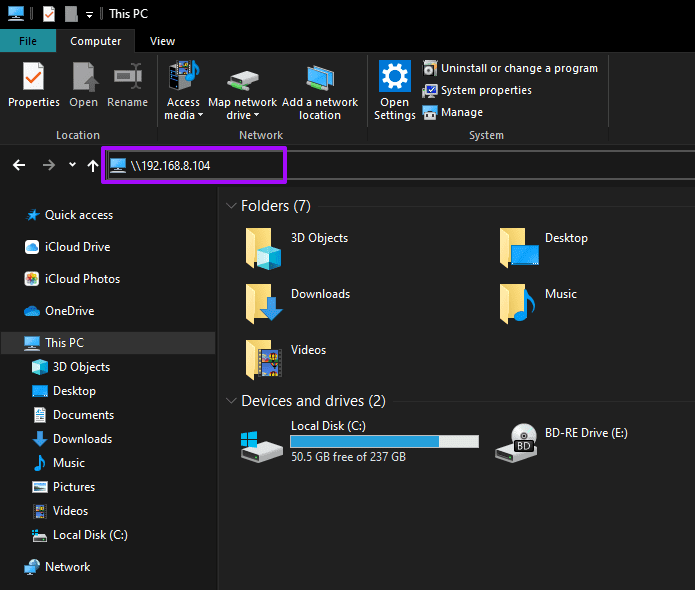Open the File menu tab
The image size is (695, 590).
pyautogui.click(x=28, y=41)
